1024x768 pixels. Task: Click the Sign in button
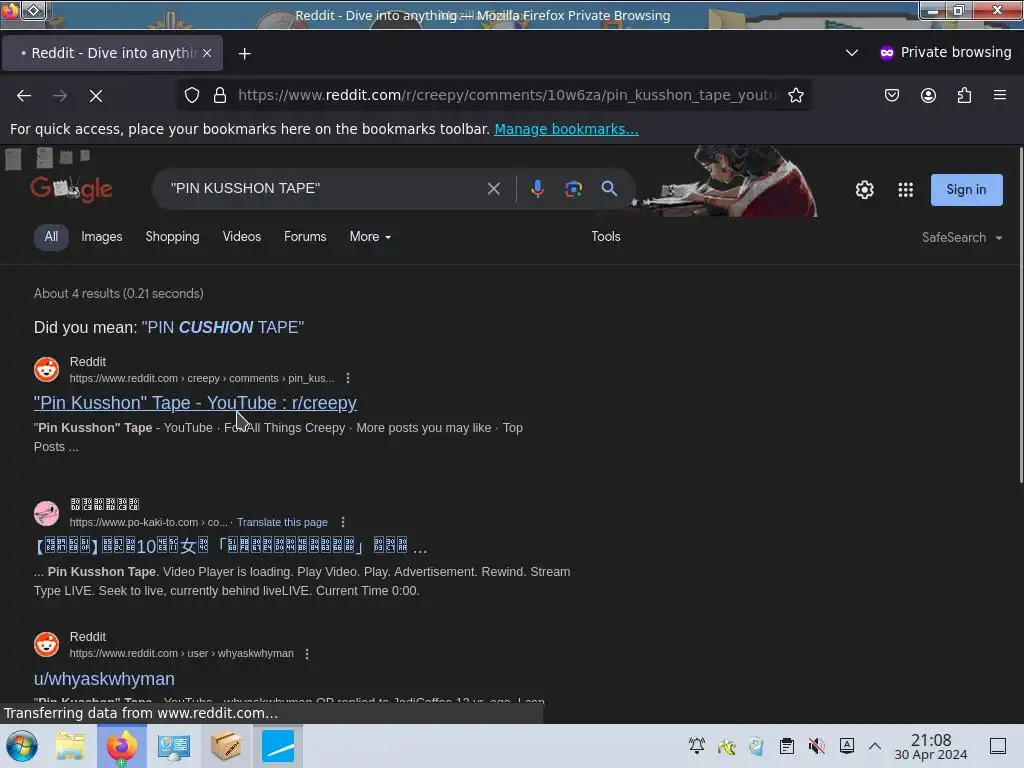pos(967,190)
